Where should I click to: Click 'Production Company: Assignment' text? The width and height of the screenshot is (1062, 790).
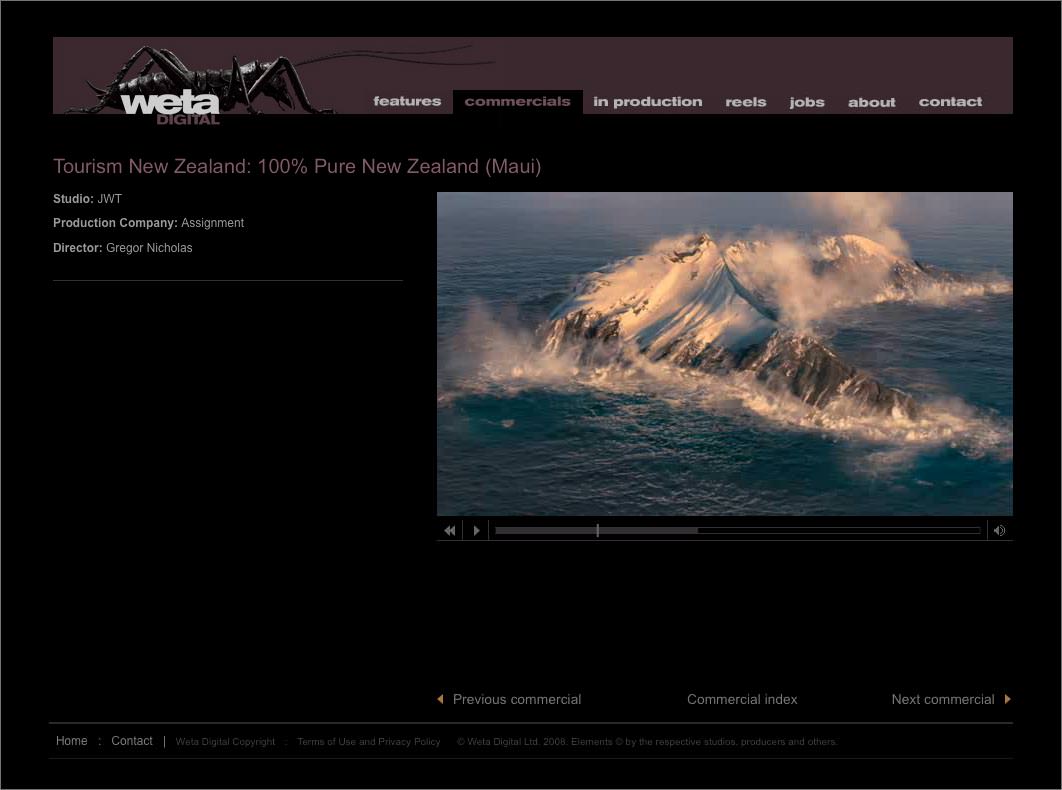(x=148, y=223)
